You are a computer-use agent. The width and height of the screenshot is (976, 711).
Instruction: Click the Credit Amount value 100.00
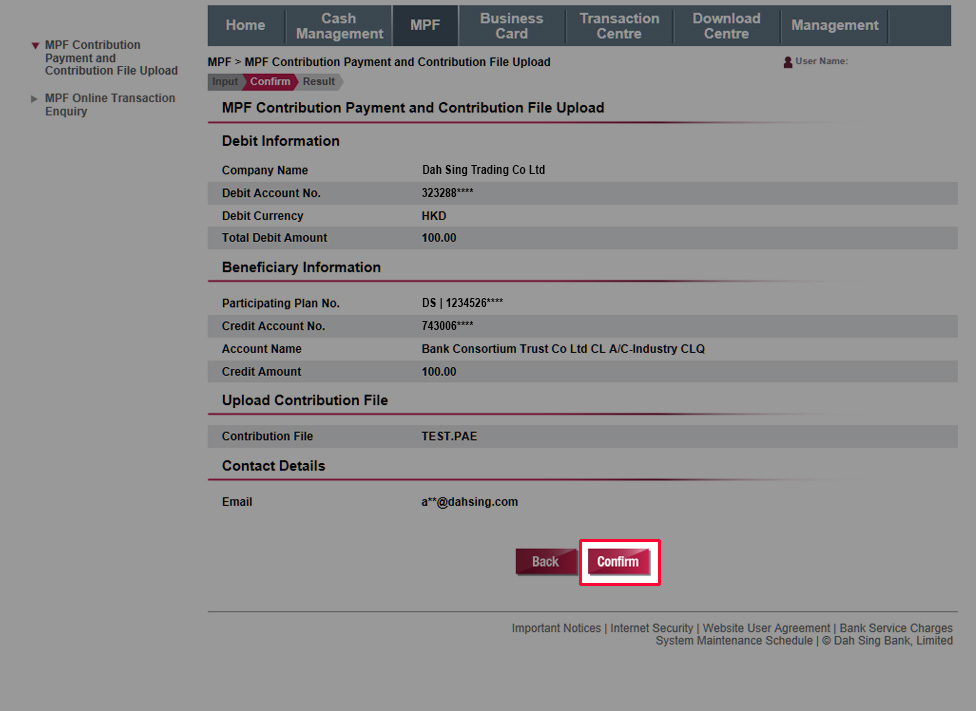tap(439, 372)
